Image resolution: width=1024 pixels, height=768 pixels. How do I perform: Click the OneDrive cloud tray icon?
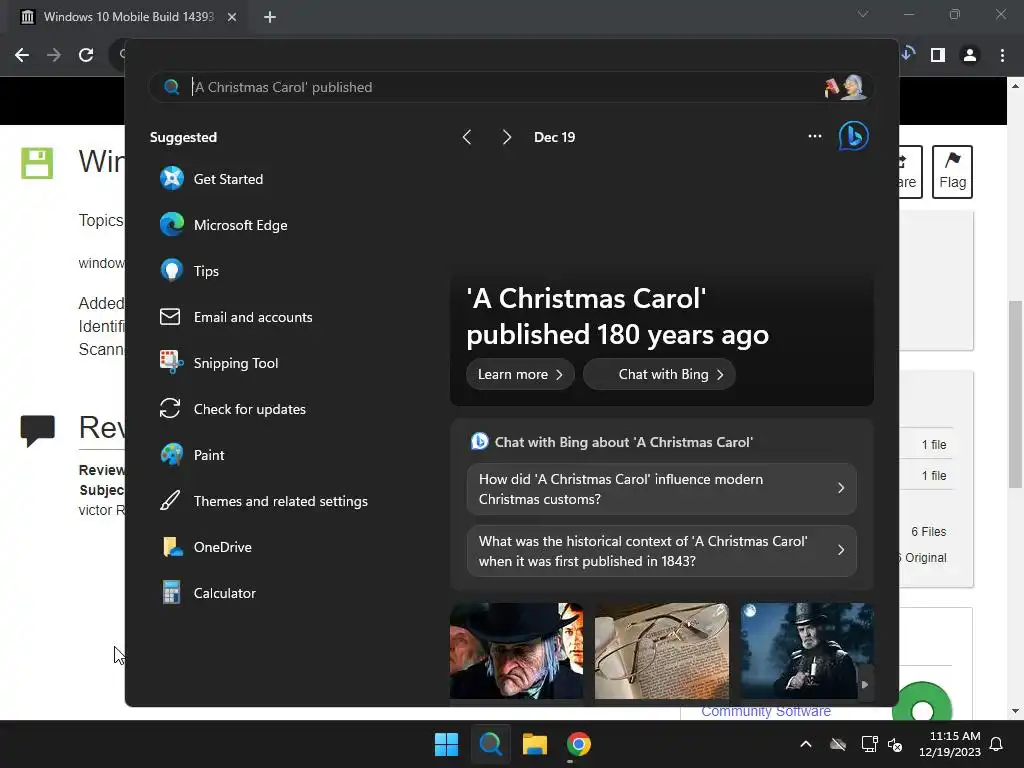[x=838, y=744]
